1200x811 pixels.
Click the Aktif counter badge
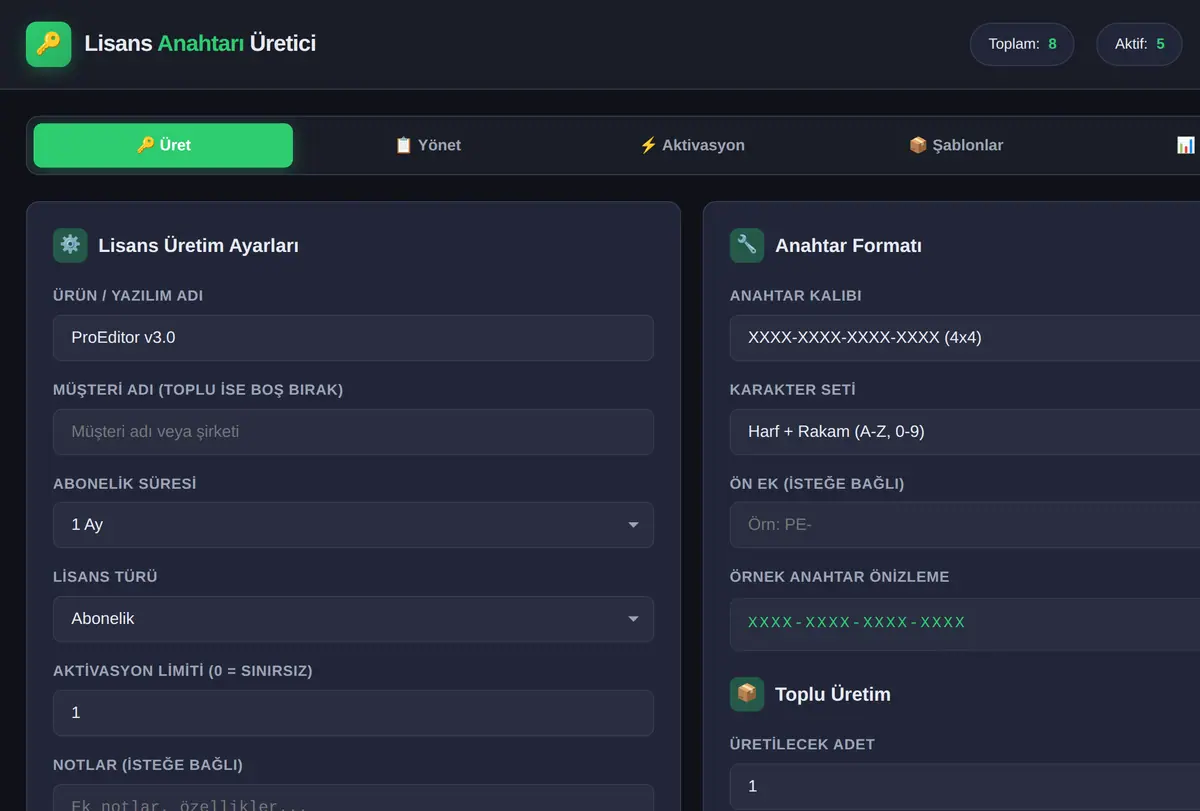click(1140, 44)
